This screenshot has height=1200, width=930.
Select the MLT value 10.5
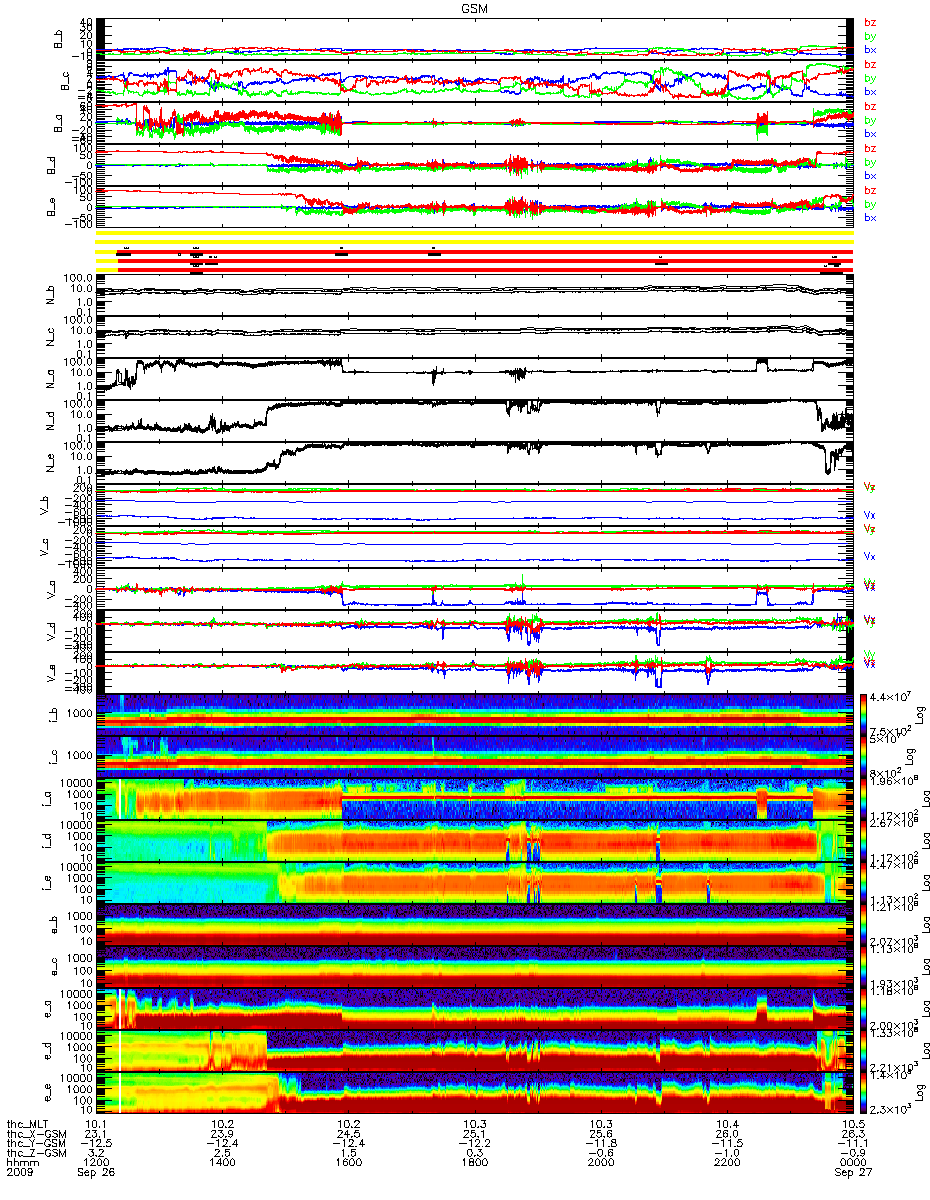852,1125
